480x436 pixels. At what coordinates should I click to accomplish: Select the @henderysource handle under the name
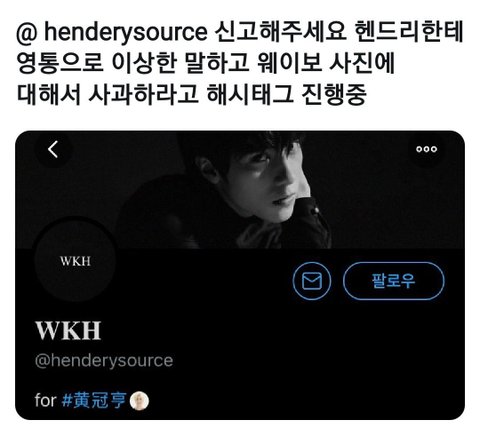pyautogui.click(x=104, y=360)
